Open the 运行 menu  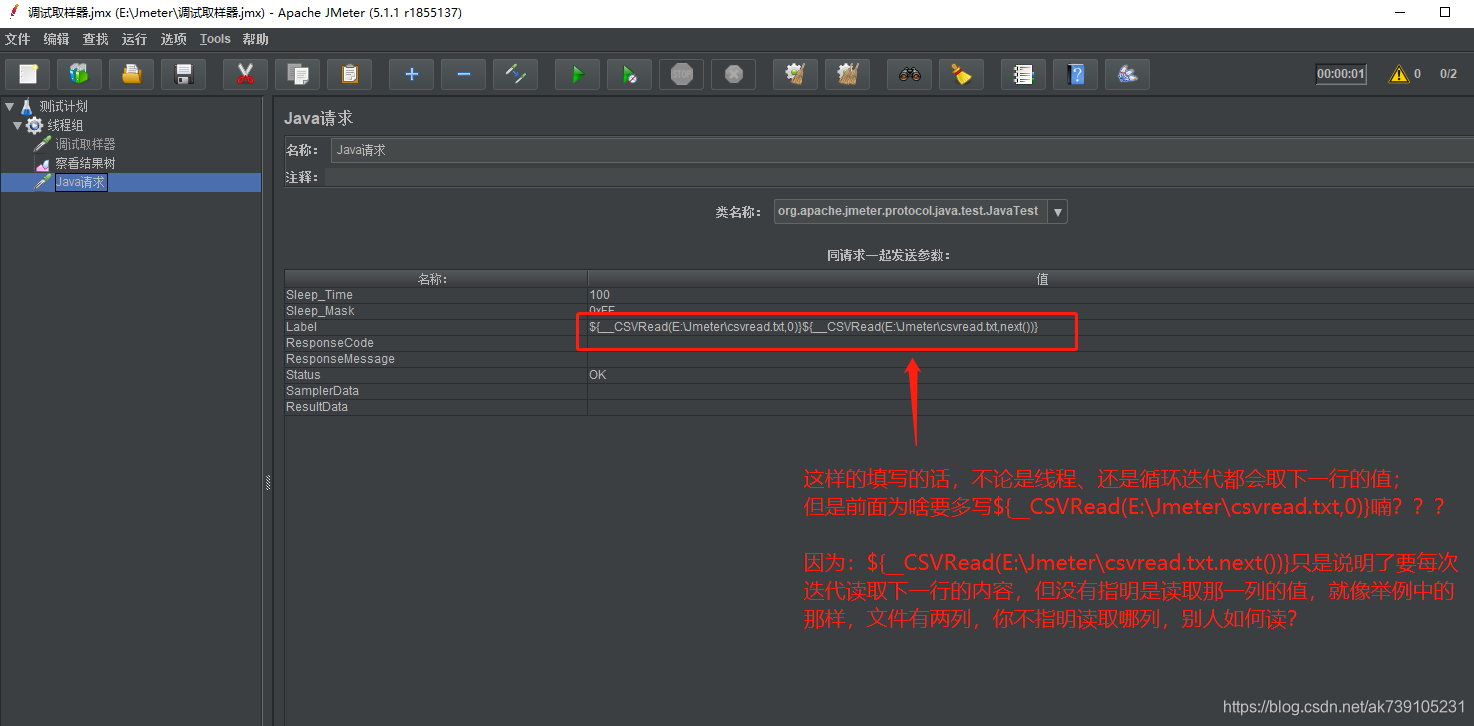pyautogui.click(x=134, y=39)
